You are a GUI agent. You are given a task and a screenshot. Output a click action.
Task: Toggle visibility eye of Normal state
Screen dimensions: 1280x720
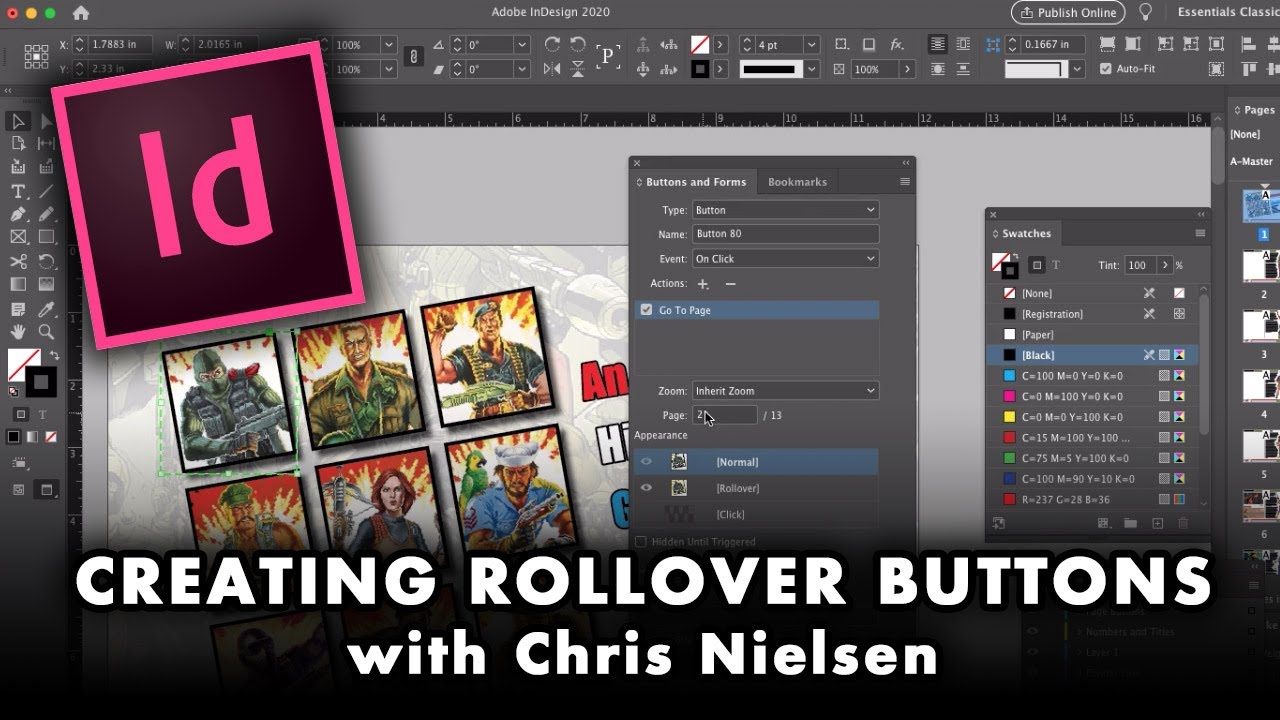(646, 462)
